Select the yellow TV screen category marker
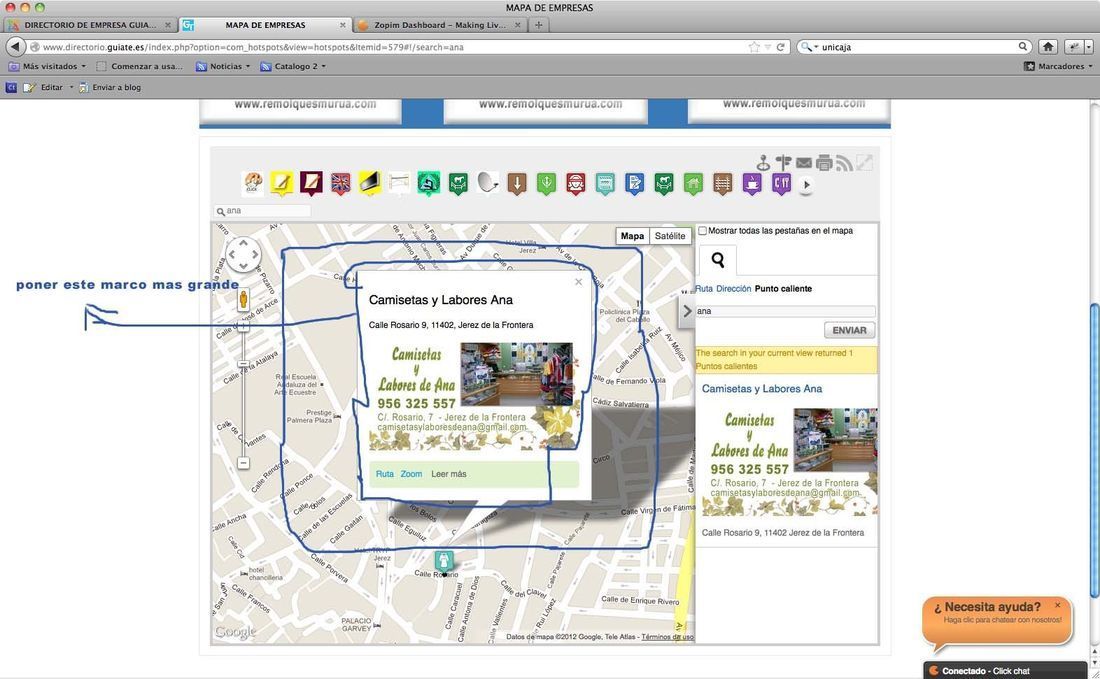The height and width of the screenshot is (679, 1100). tap(370, 183)
